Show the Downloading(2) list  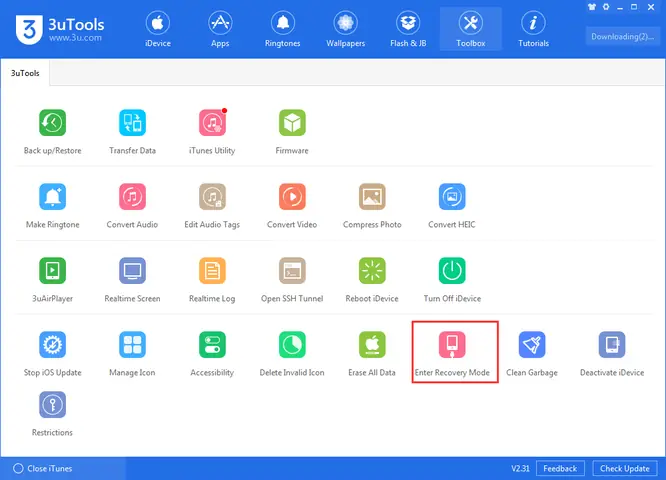click(x=622, y=37)
